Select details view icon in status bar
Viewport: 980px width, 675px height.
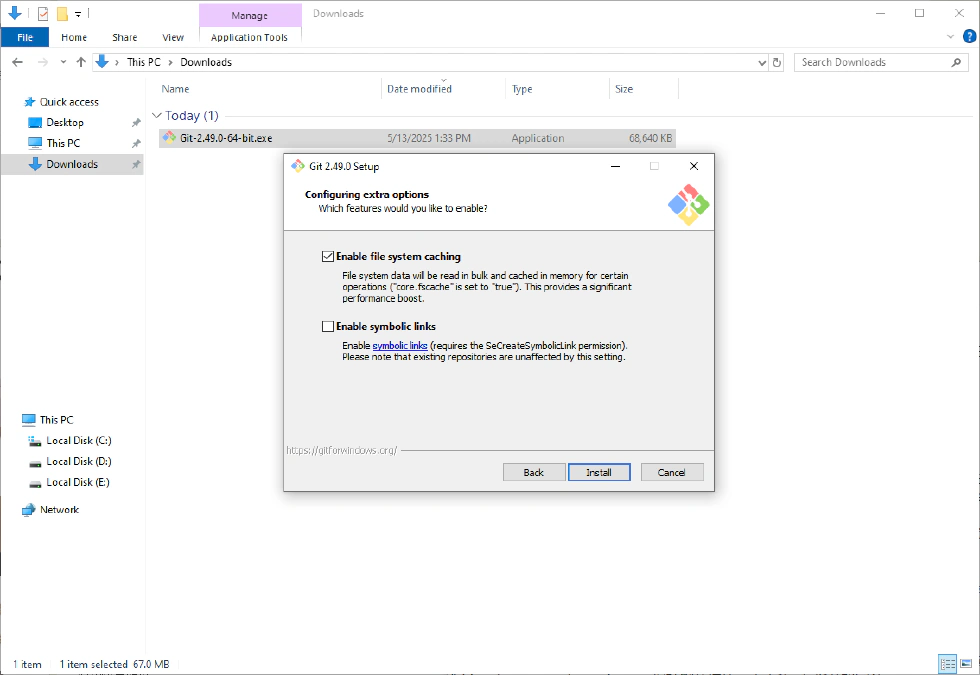947,664
